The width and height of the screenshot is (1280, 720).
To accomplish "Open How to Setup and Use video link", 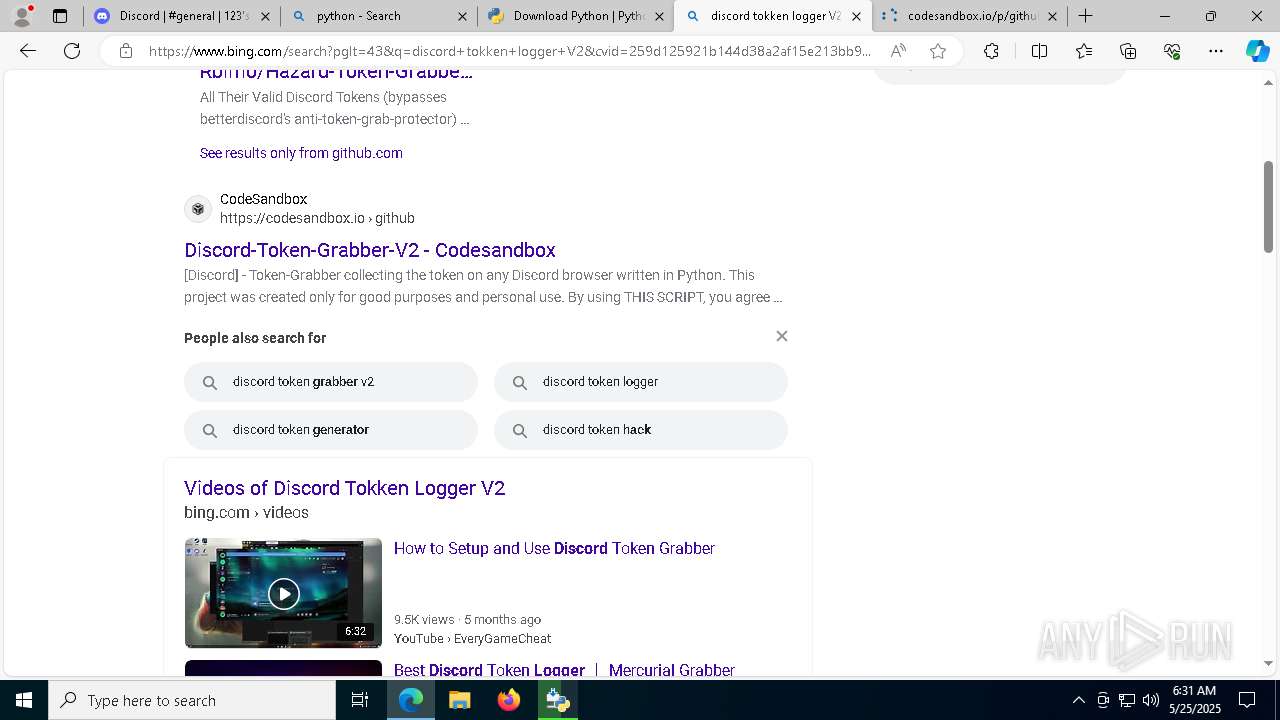I will click(554, 548).
